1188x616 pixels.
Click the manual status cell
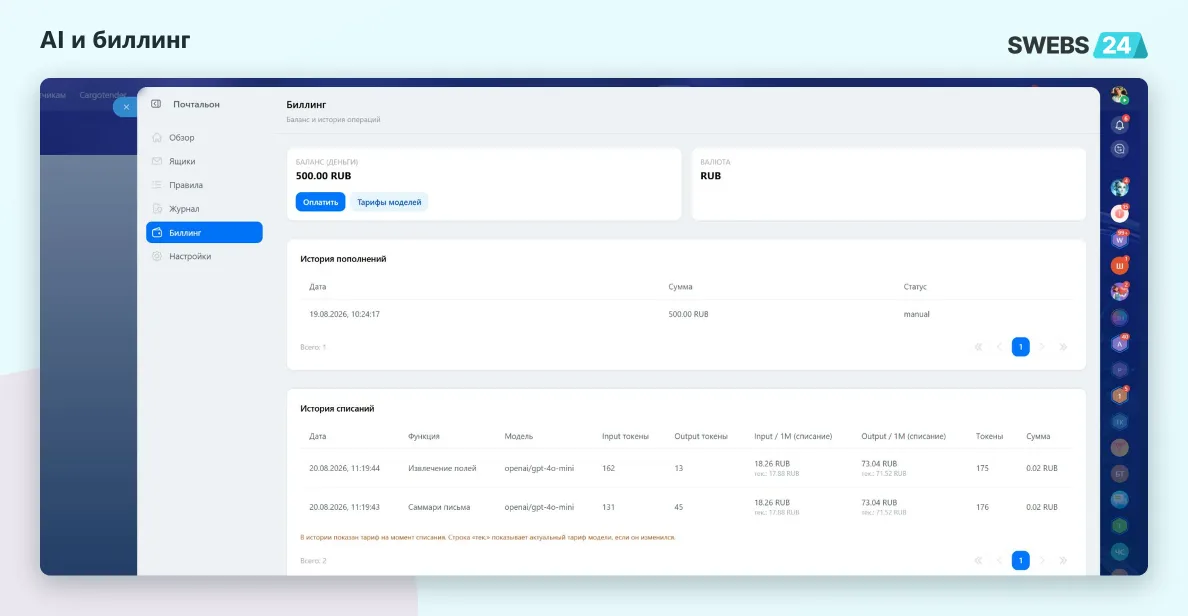pos(916,314)
